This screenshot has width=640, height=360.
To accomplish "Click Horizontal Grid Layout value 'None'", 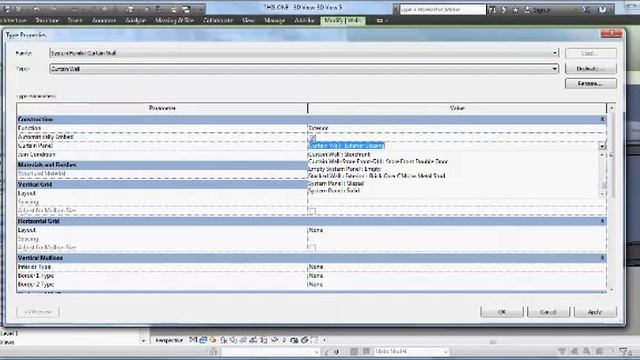I will pyautogui.click(x=456, y=230).
